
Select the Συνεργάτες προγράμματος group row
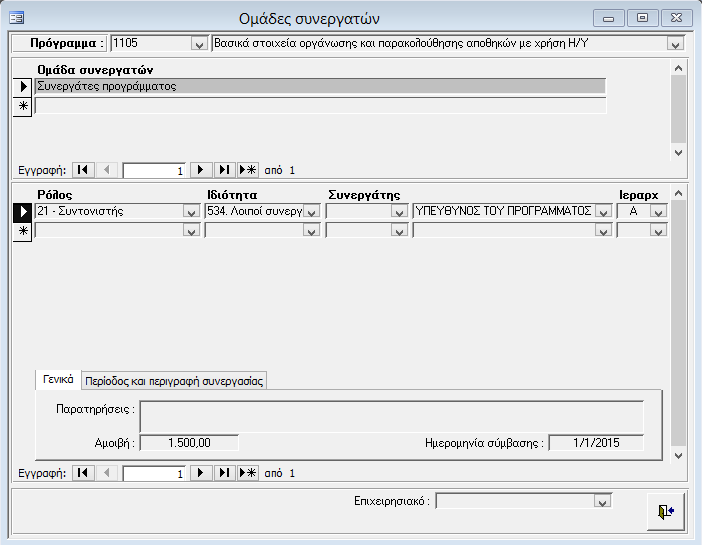(319, 87)
